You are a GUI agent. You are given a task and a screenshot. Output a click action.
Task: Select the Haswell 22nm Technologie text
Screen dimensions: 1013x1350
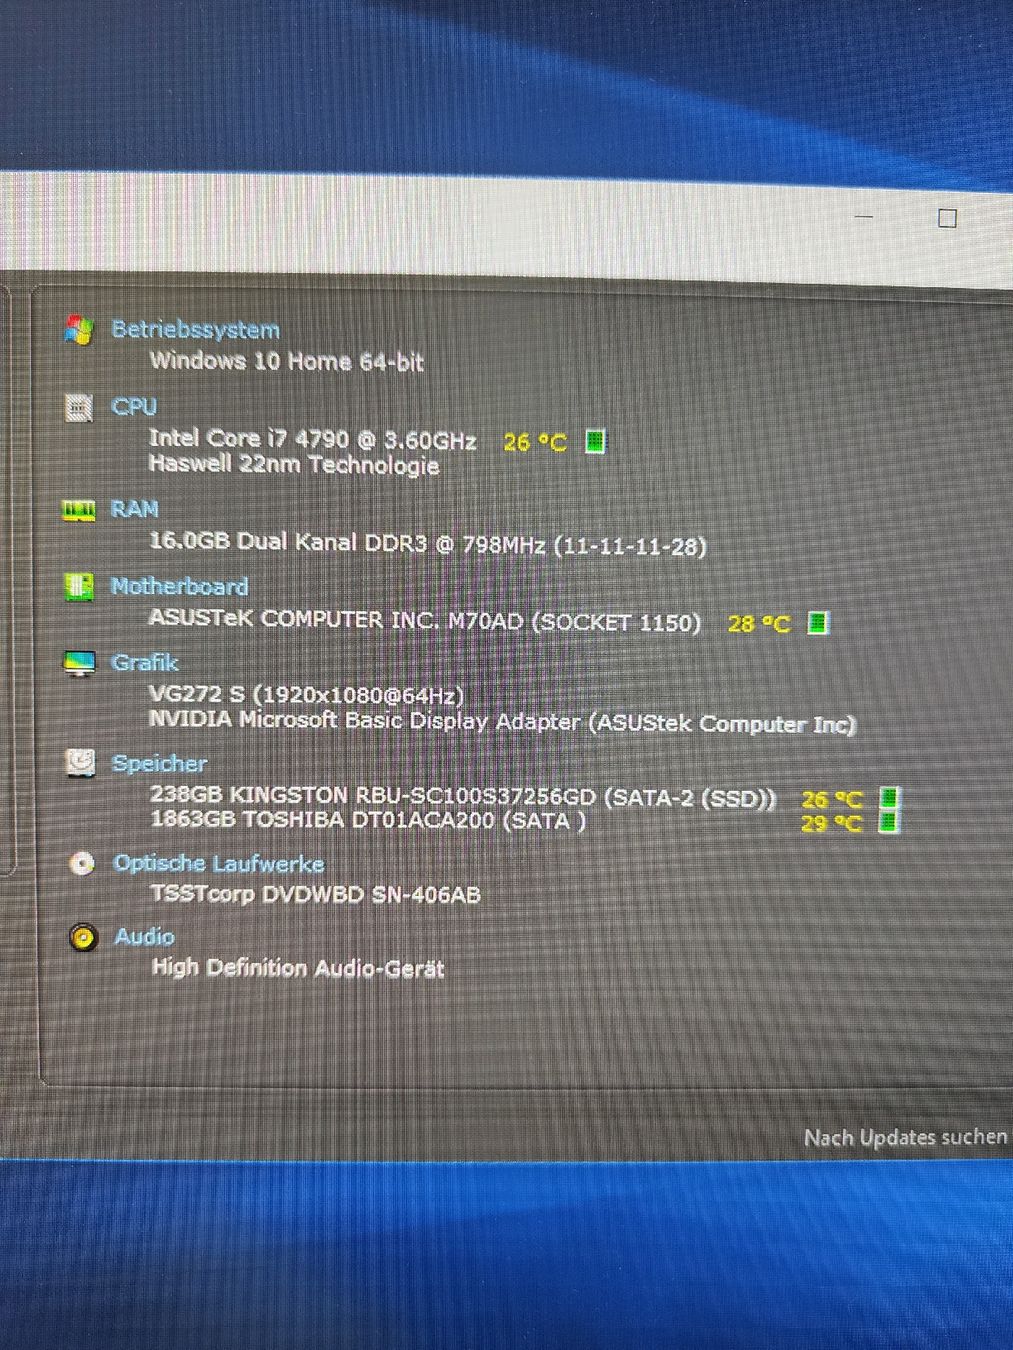pos(294,465)
